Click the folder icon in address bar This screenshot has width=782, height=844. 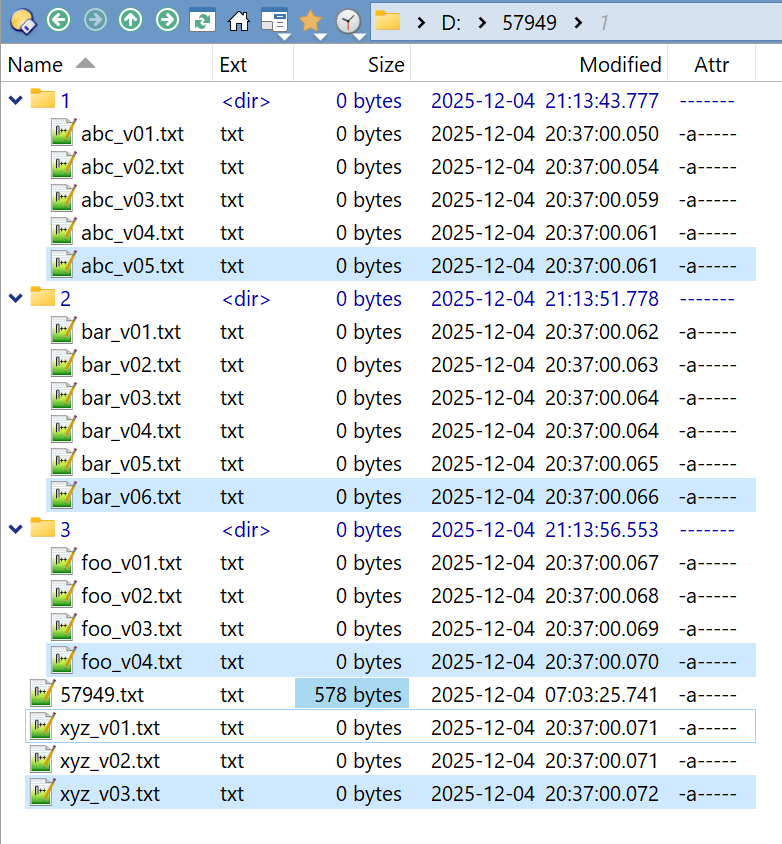point(388,21)
